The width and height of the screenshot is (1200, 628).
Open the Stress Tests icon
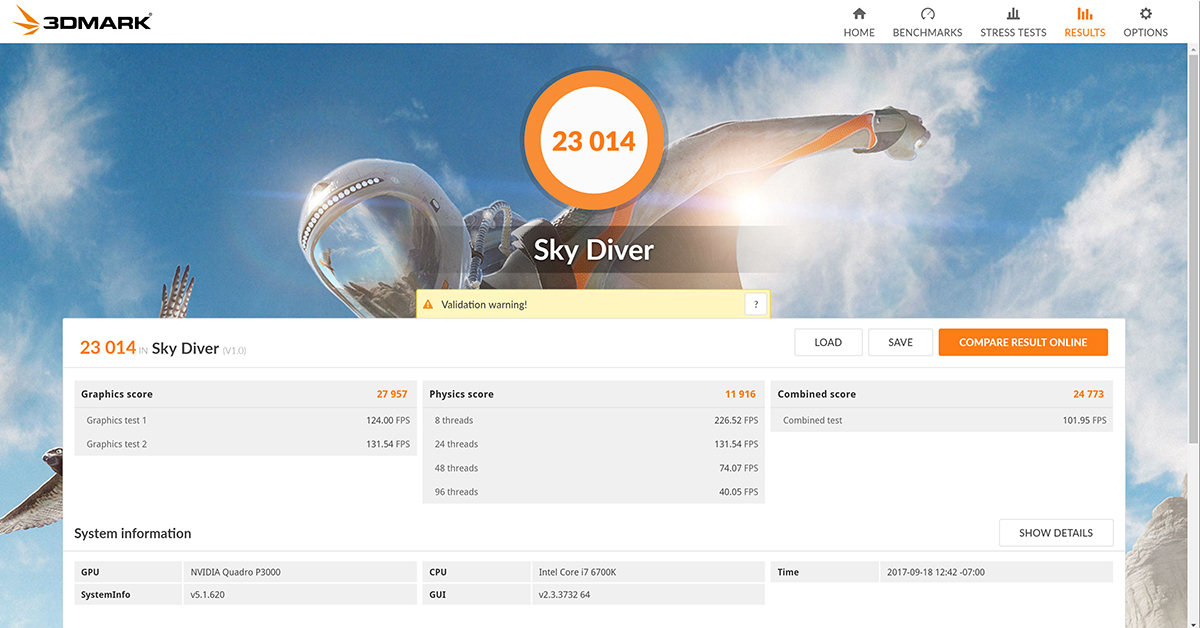[1013, 14]
